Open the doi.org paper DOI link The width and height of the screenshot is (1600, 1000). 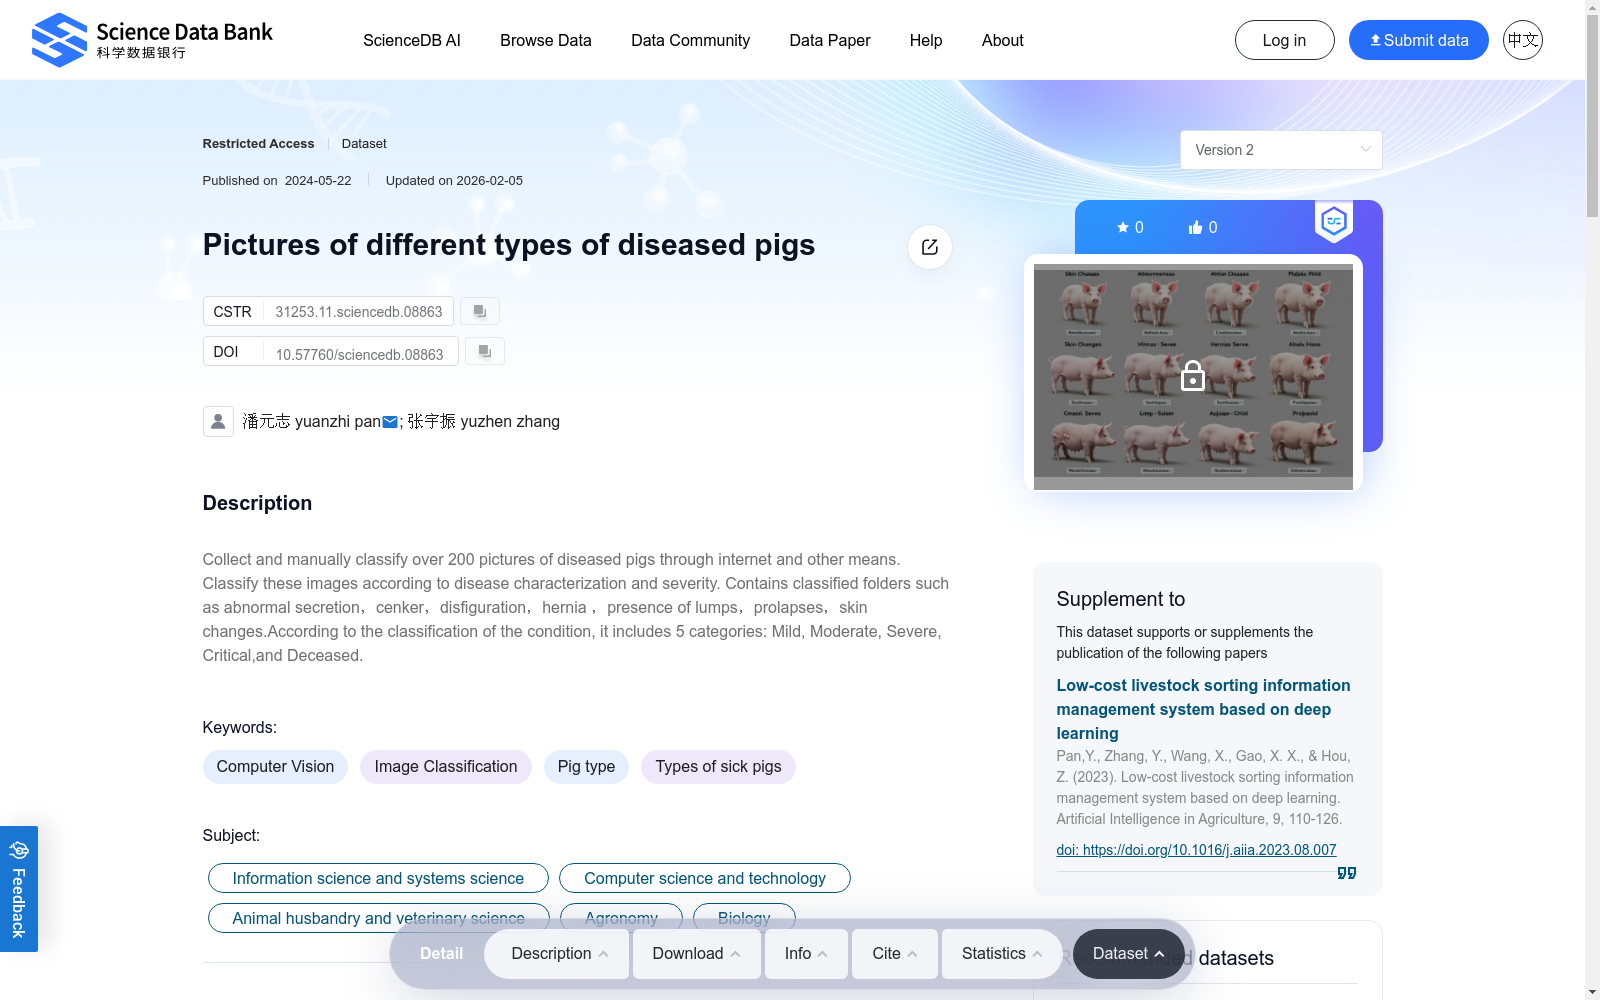1196,850
